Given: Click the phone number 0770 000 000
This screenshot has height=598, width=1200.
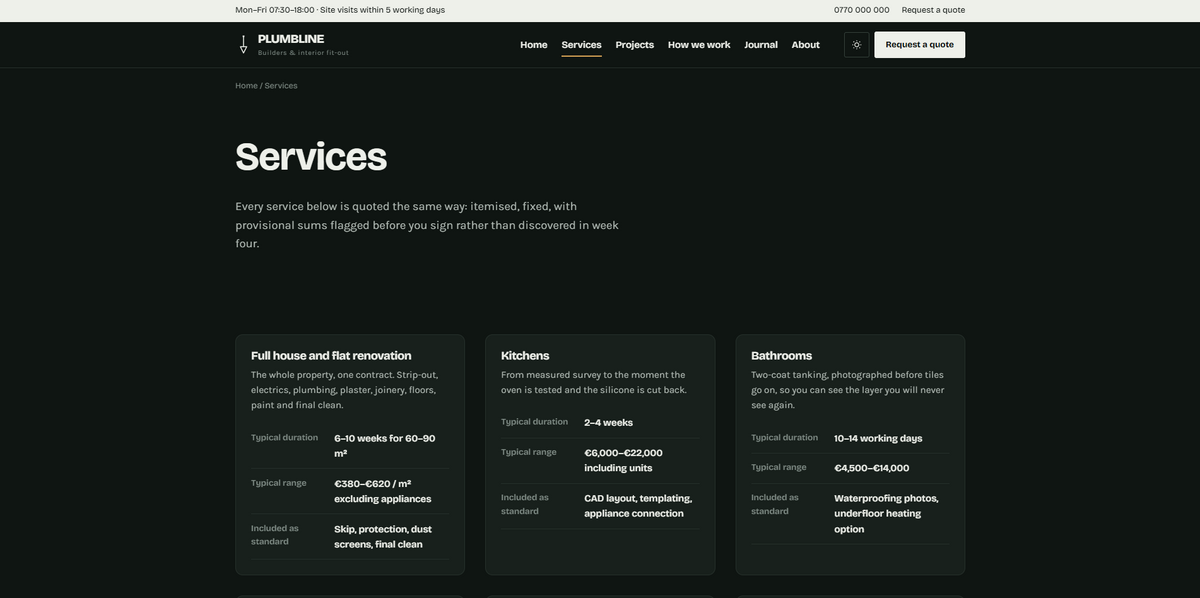Looking at the screenshot, I should pyautogui.click(x=862, y=10).
